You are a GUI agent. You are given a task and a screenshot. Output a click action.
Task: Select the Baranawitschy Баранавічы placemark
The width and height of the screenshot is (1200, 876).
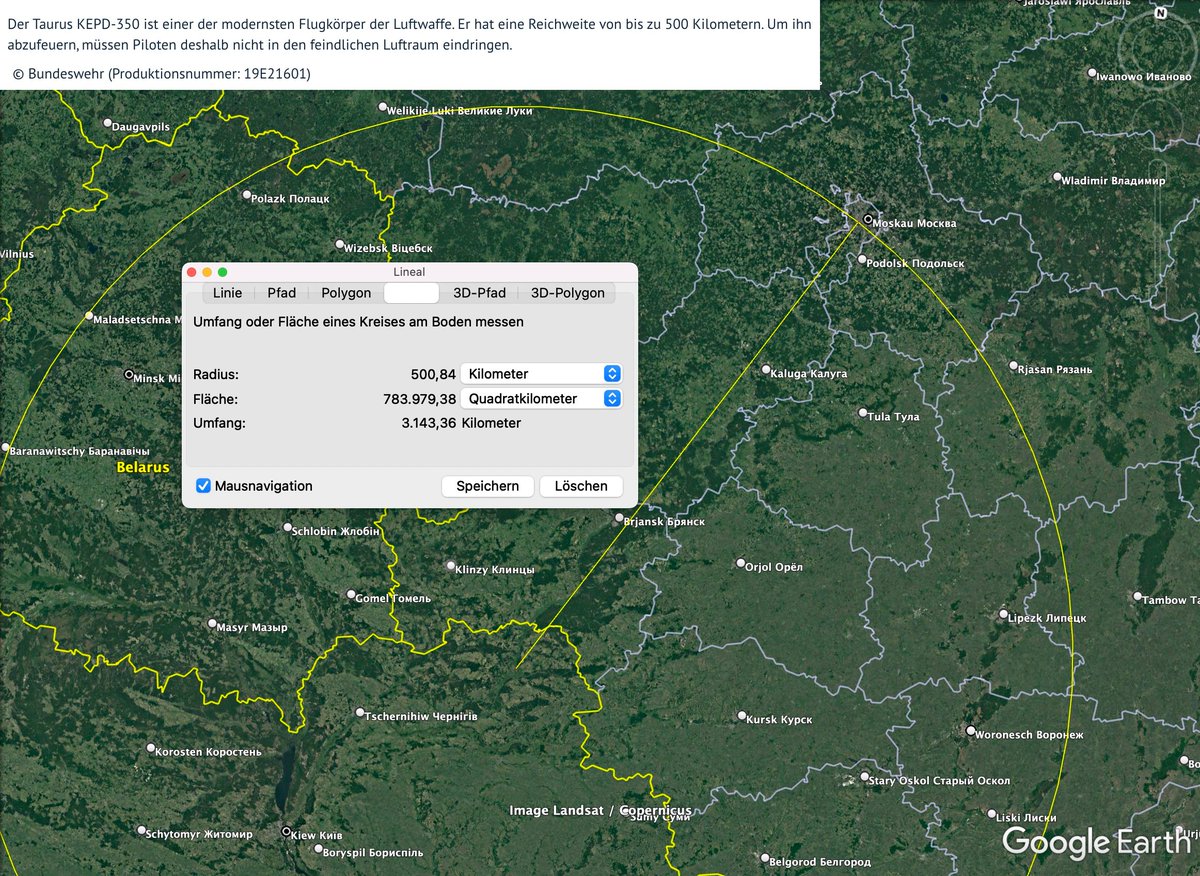tap(5, 448)
